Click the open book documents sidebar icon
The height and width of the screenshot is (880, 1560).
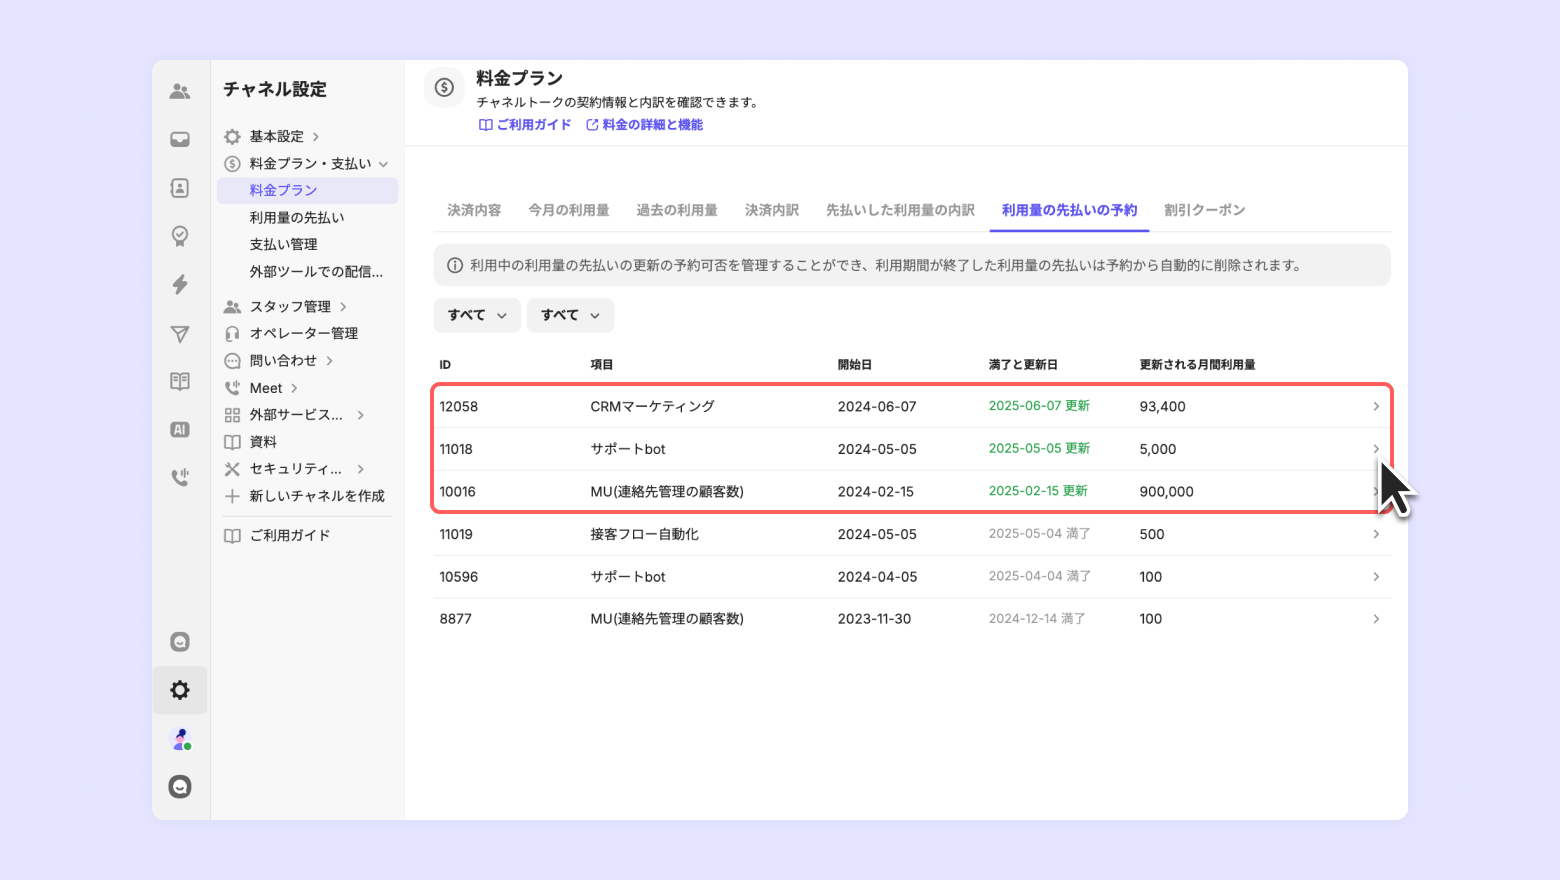180,381
